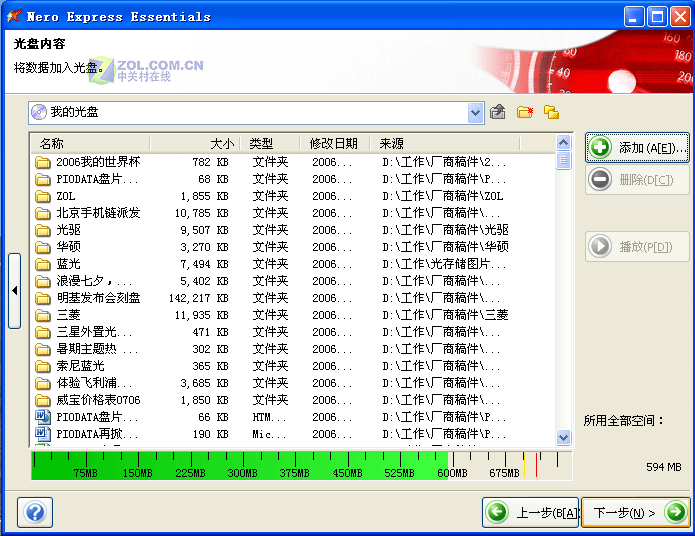Screen dimensions: 695x536
Task: Select the 蓝光 folder icon
Action: (43, 264)
